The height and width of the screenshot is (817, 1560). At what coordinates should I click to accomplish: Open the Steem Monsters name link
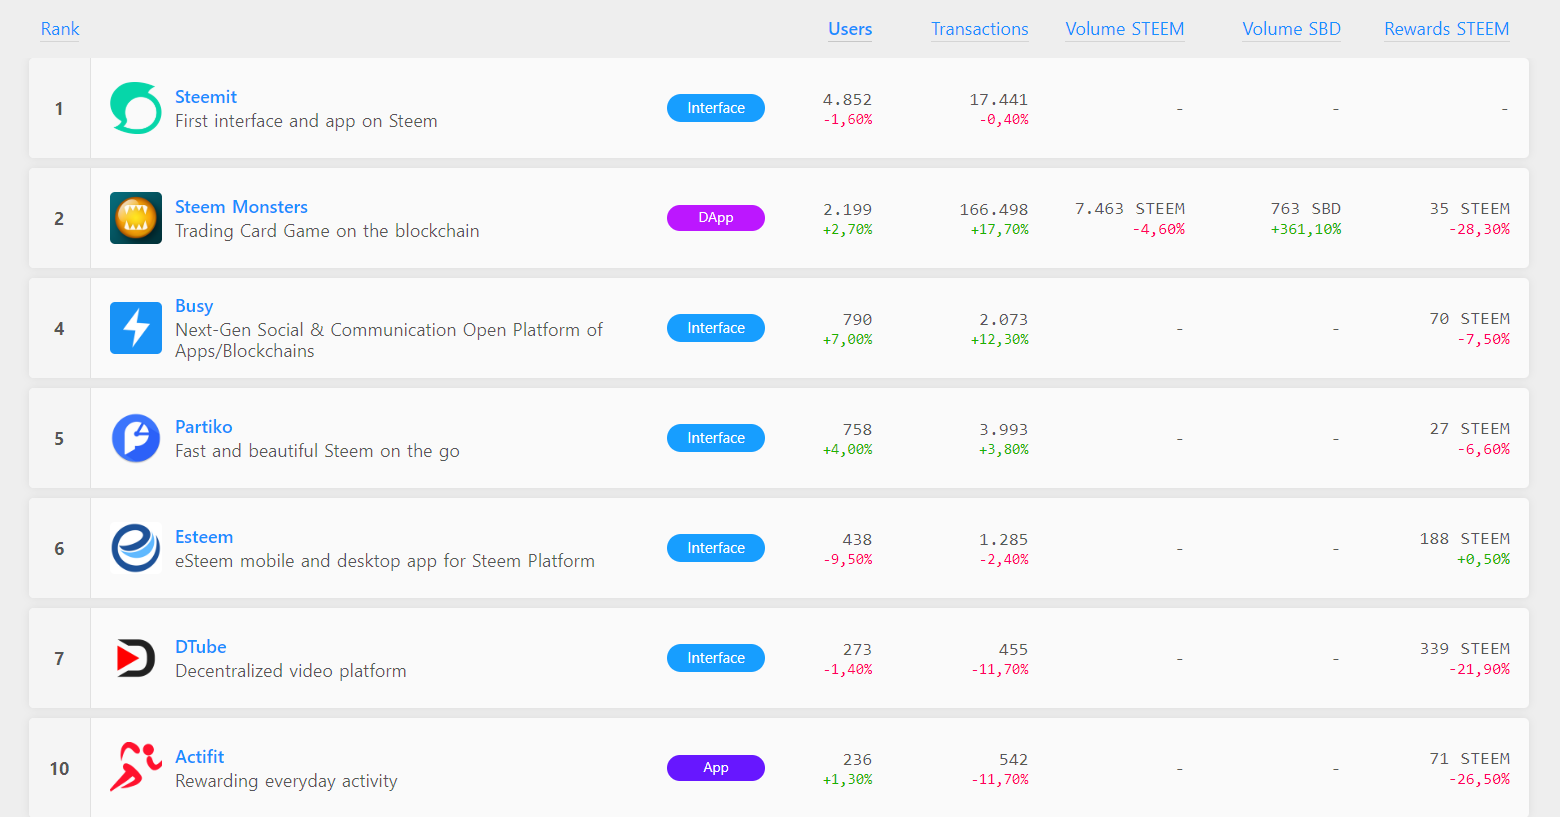pos(241,207)
